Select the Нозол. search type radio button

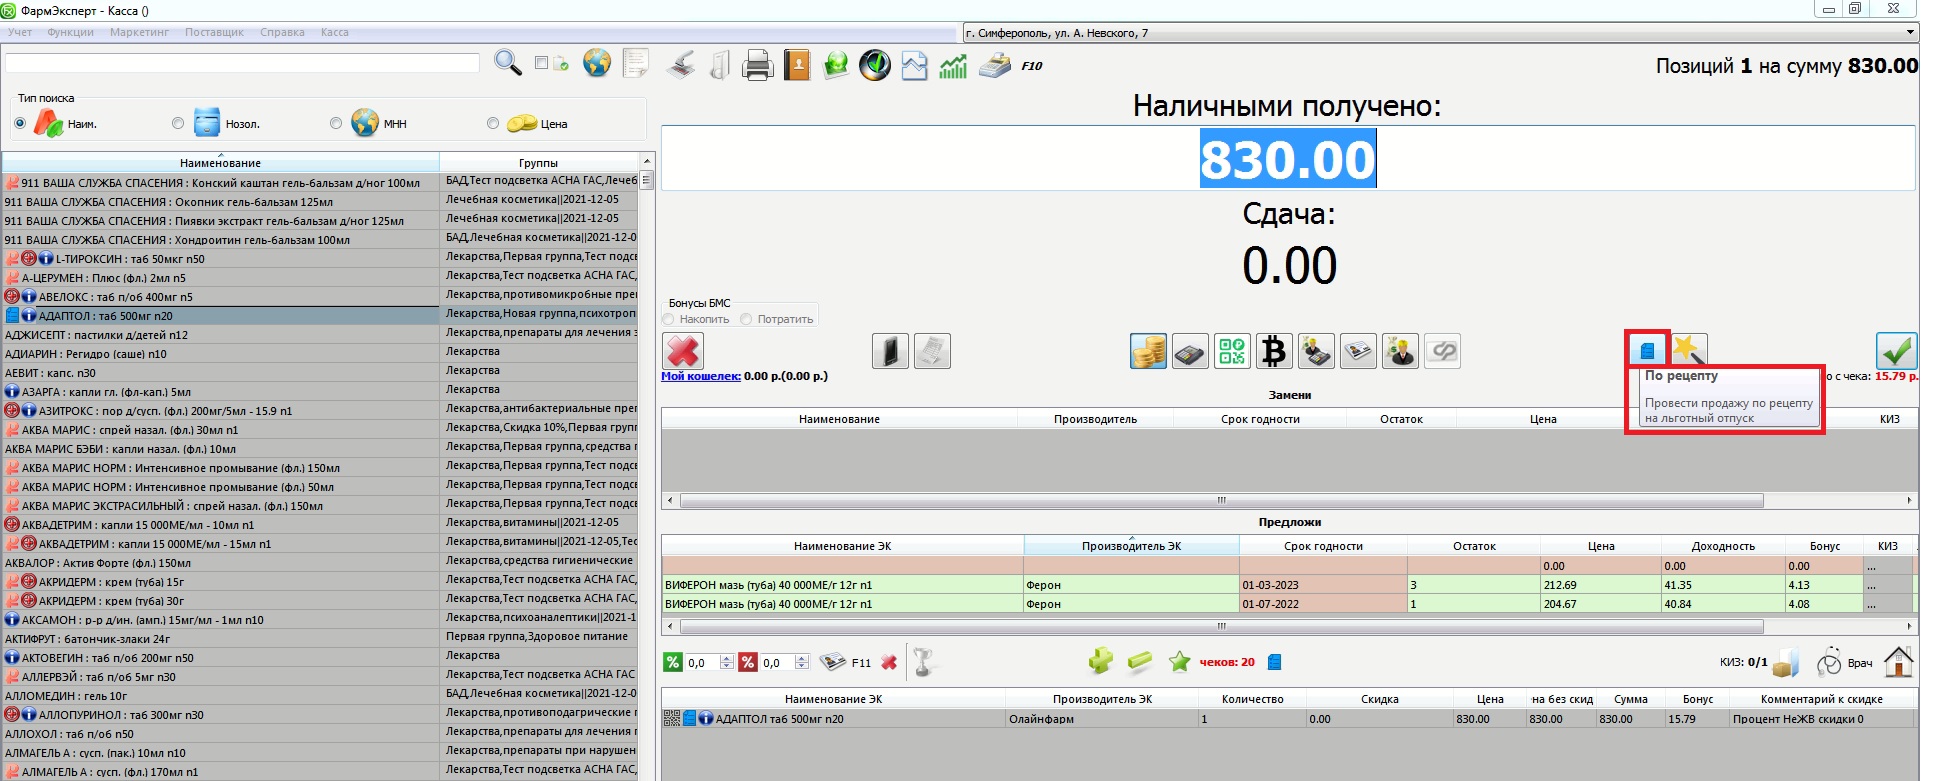pyautogui.click(x=178, y=124)
